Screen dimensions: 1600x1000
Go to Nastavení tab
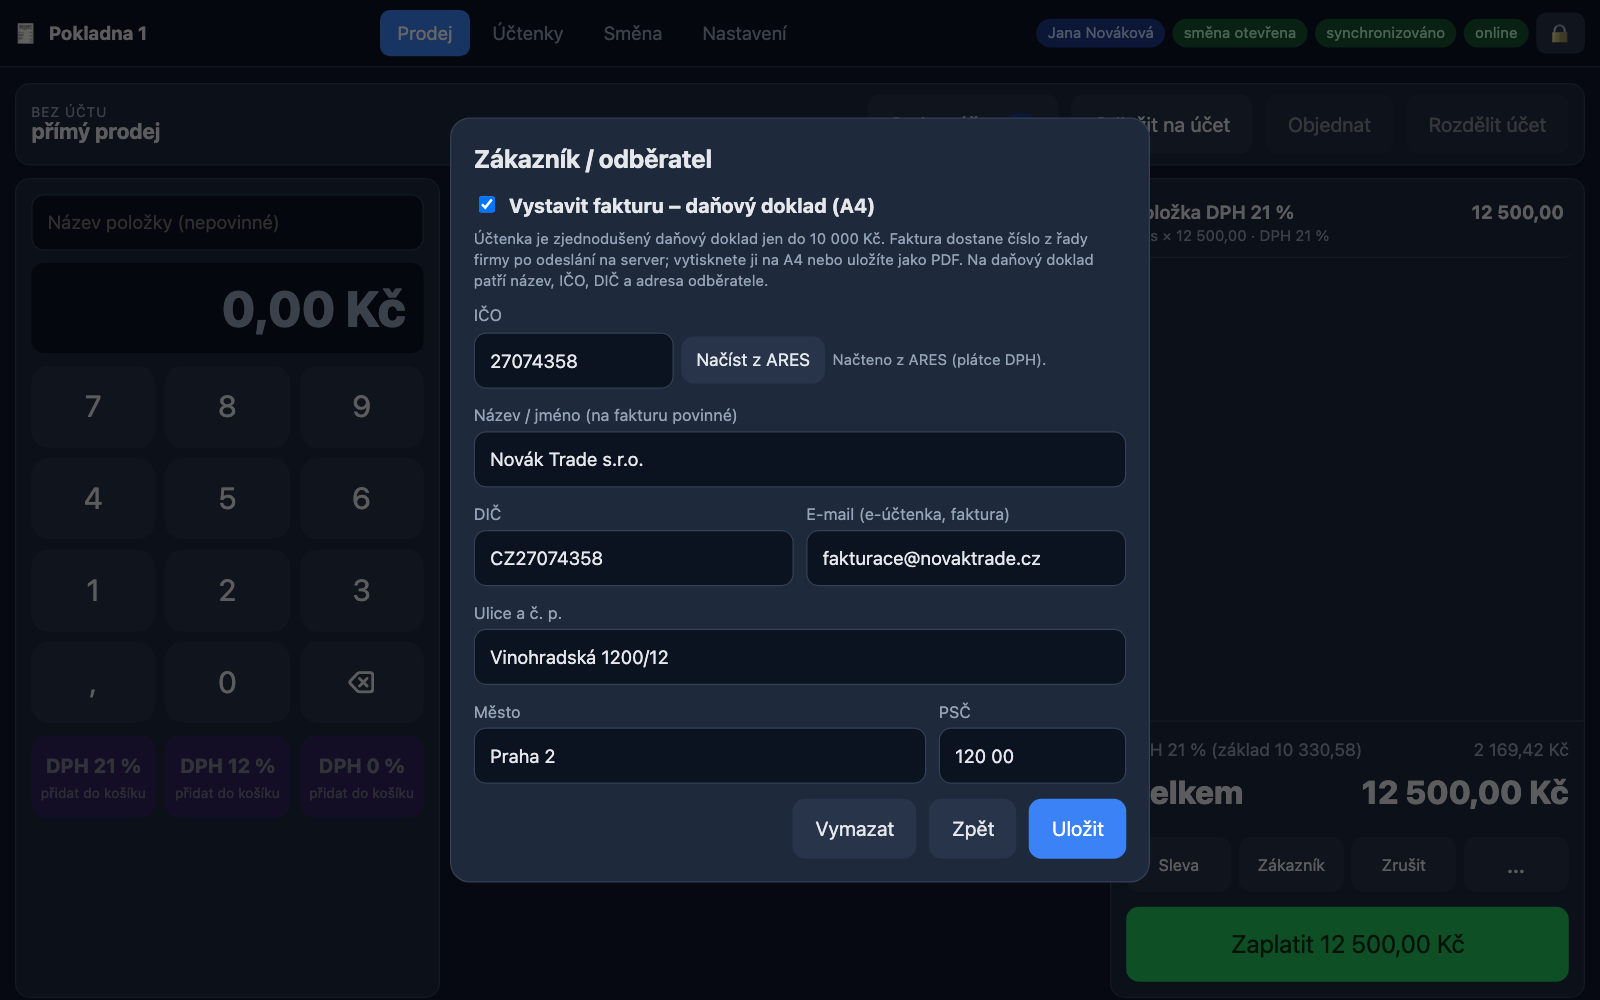[x=744, y=33]
